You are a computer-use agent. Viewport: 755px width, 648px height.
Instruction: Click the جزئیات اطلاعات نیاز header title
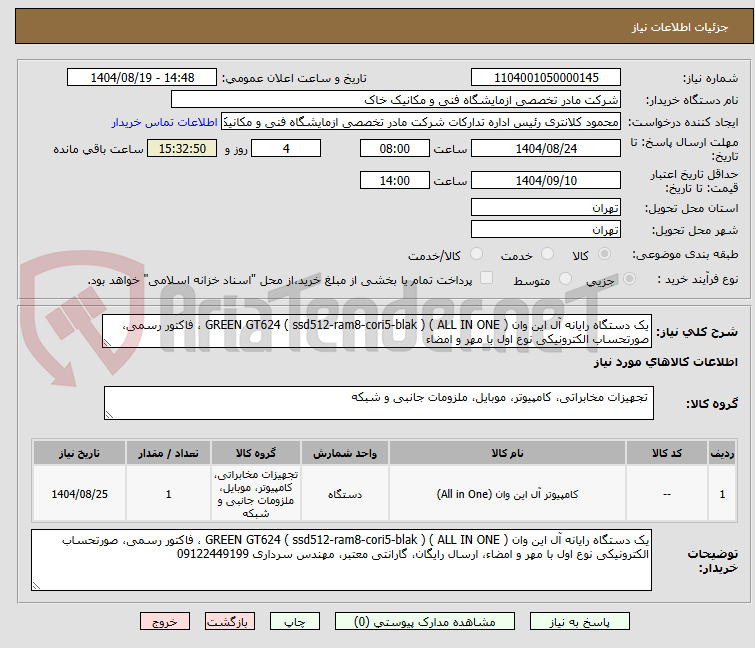click(679, 27)
